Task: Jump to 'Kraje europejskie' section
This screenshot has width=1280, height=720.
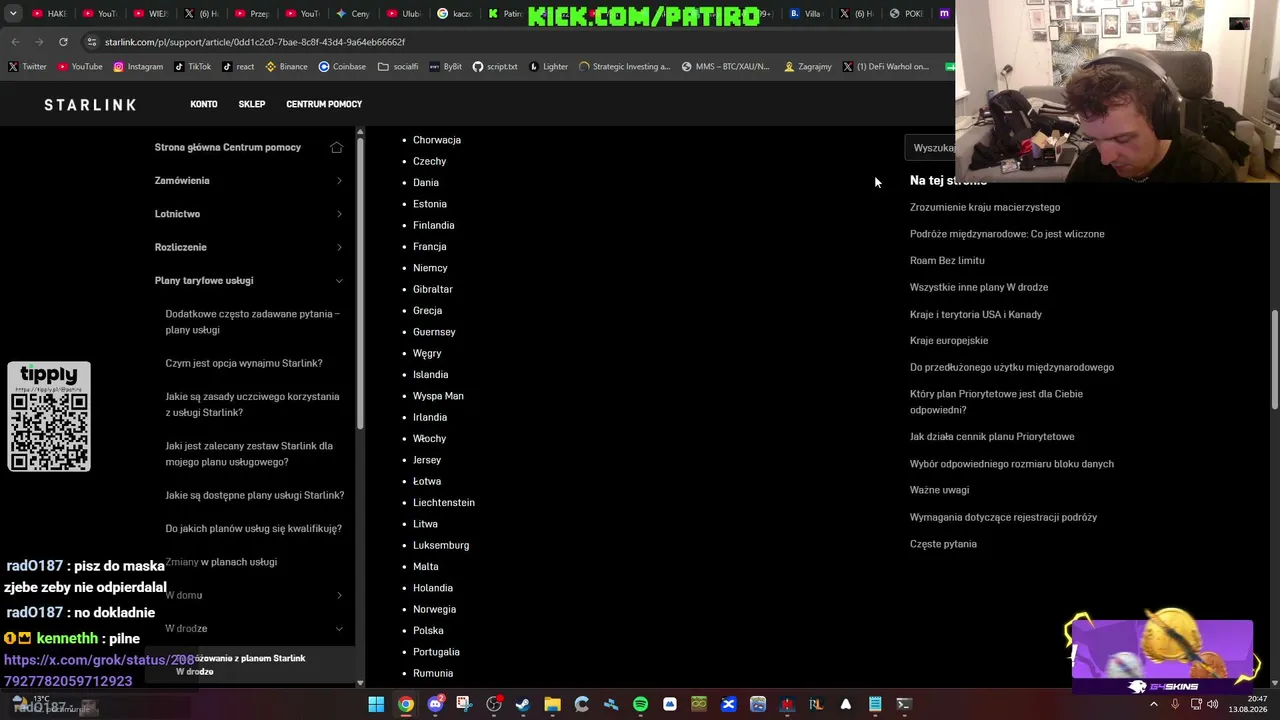Action: pos(949,341)
